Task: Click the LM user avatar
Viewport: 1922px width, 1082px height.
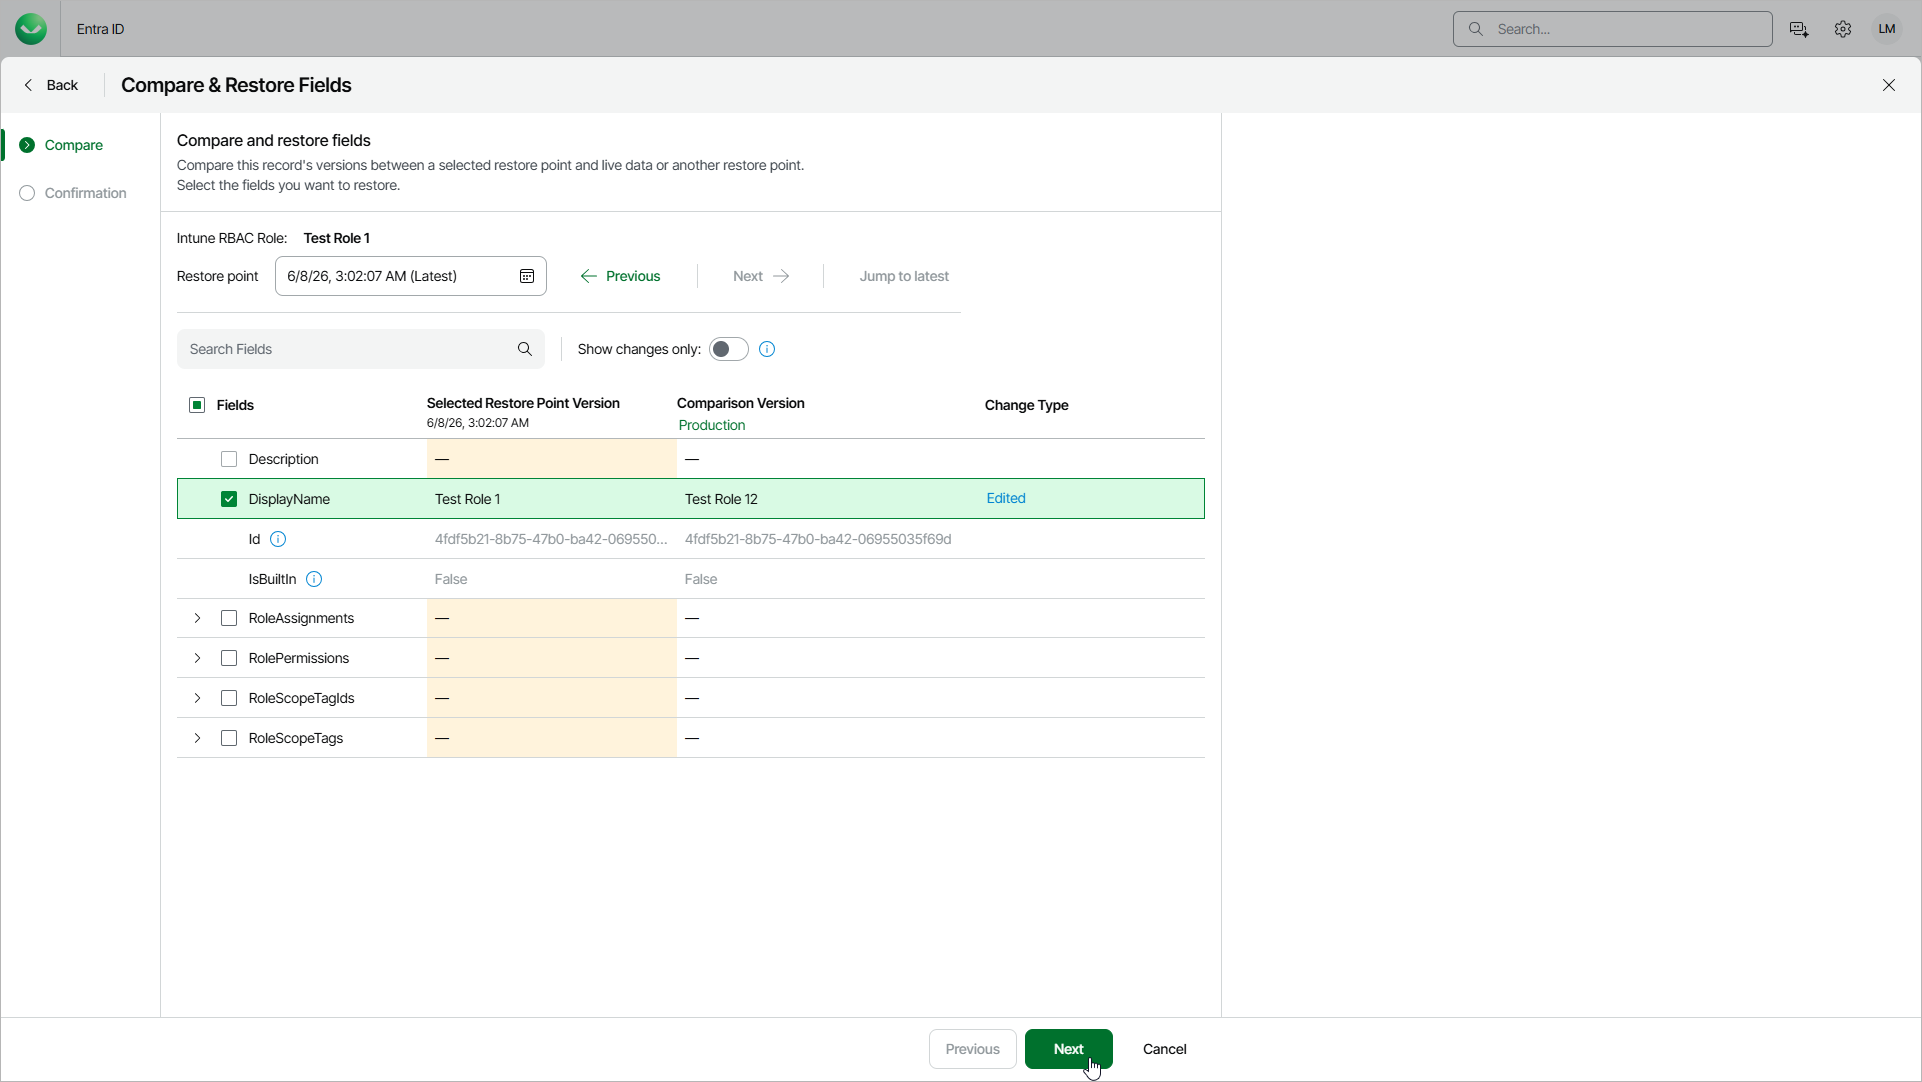Action: [x=1887, y=29]
